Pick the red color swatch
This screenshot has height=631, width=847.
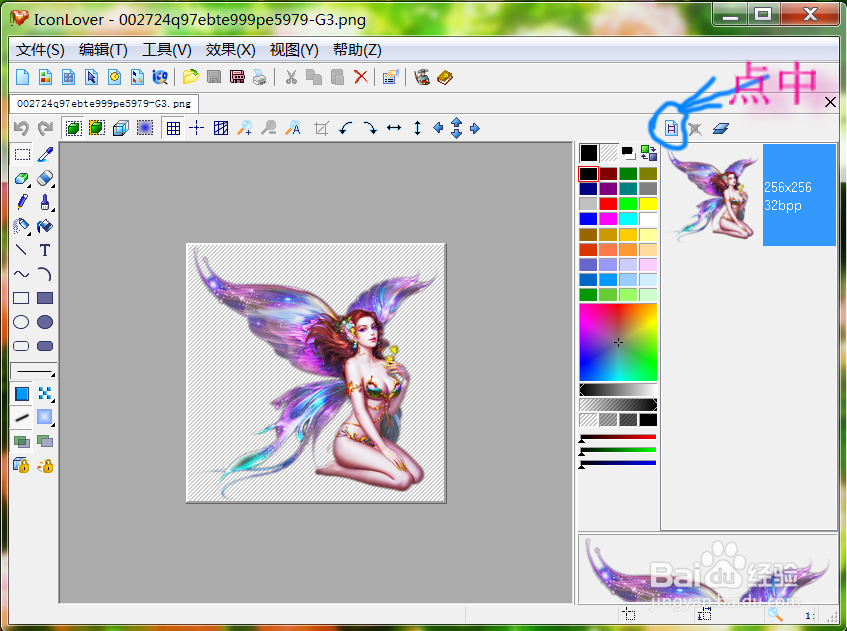tap(608, 204)
